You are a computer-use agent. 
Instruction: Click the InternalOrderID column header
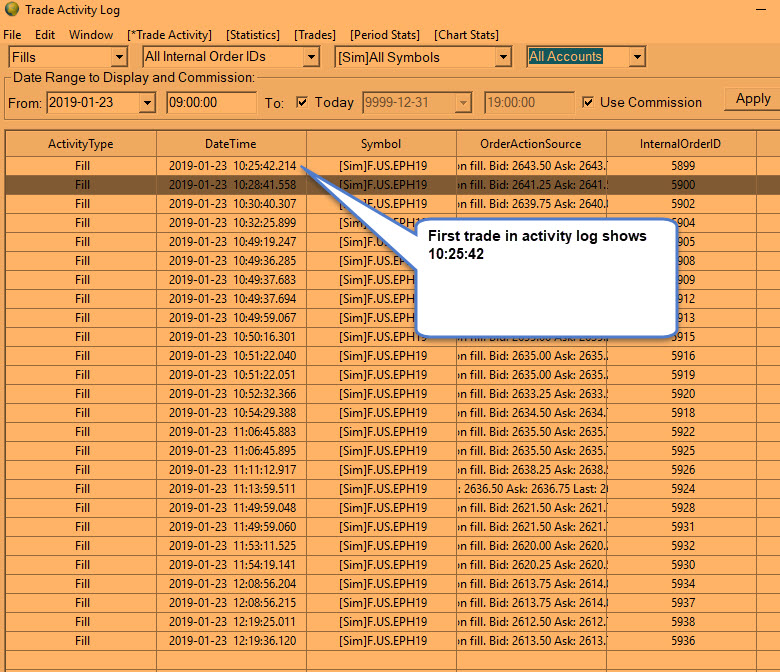click(x=681, y=144)
